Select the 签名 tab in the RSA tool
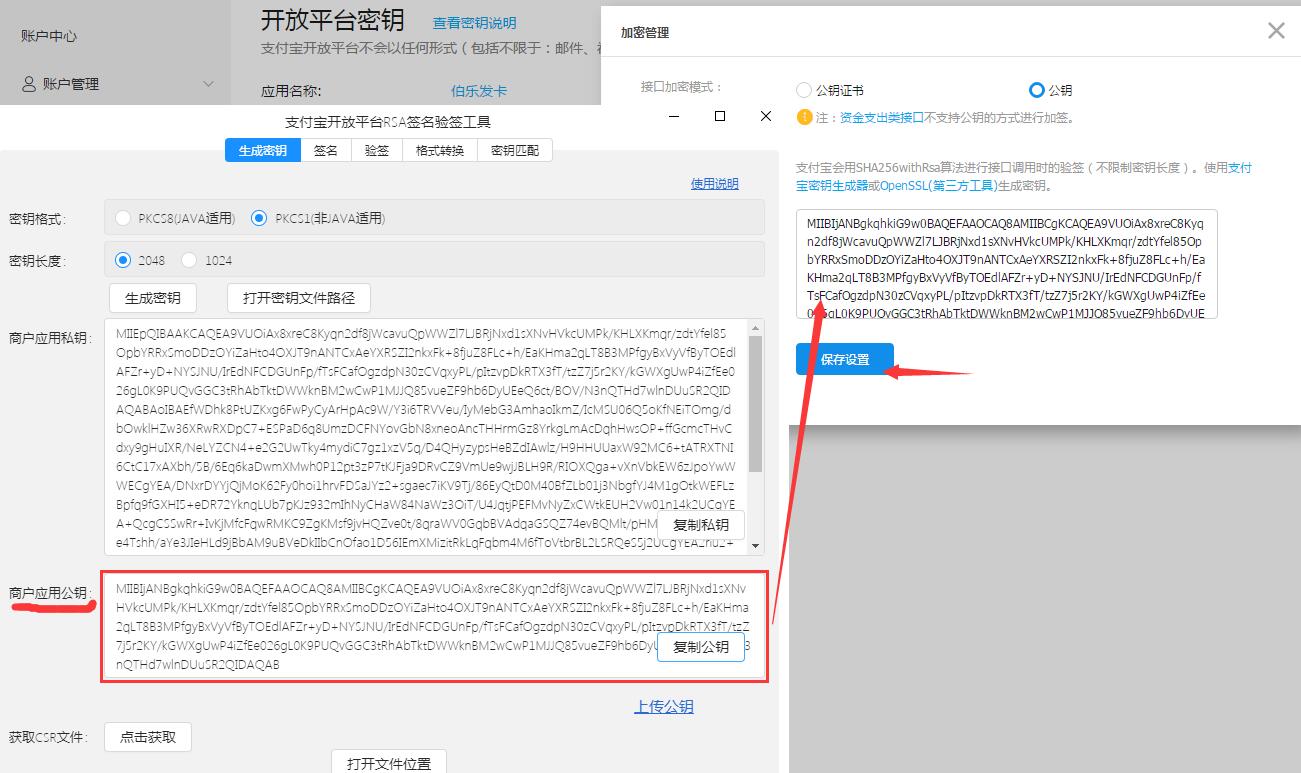The width and height of the screenshot is (1301, 773). pos(326,149)
